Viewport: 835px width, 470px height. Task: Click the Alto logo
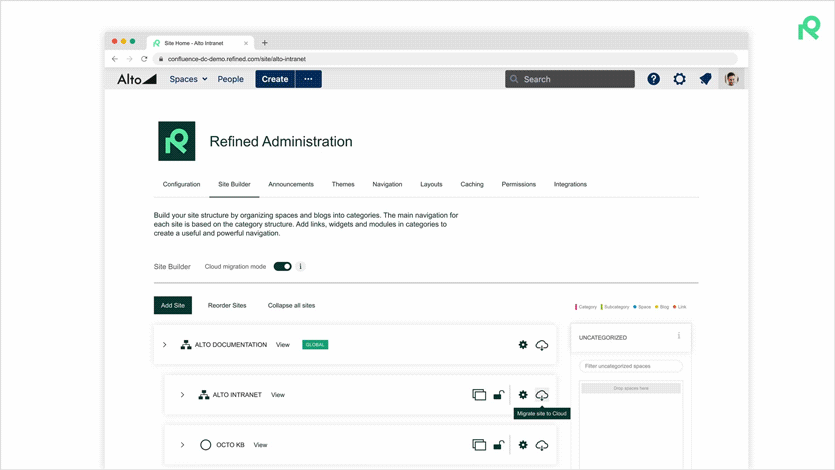[136, 79]
